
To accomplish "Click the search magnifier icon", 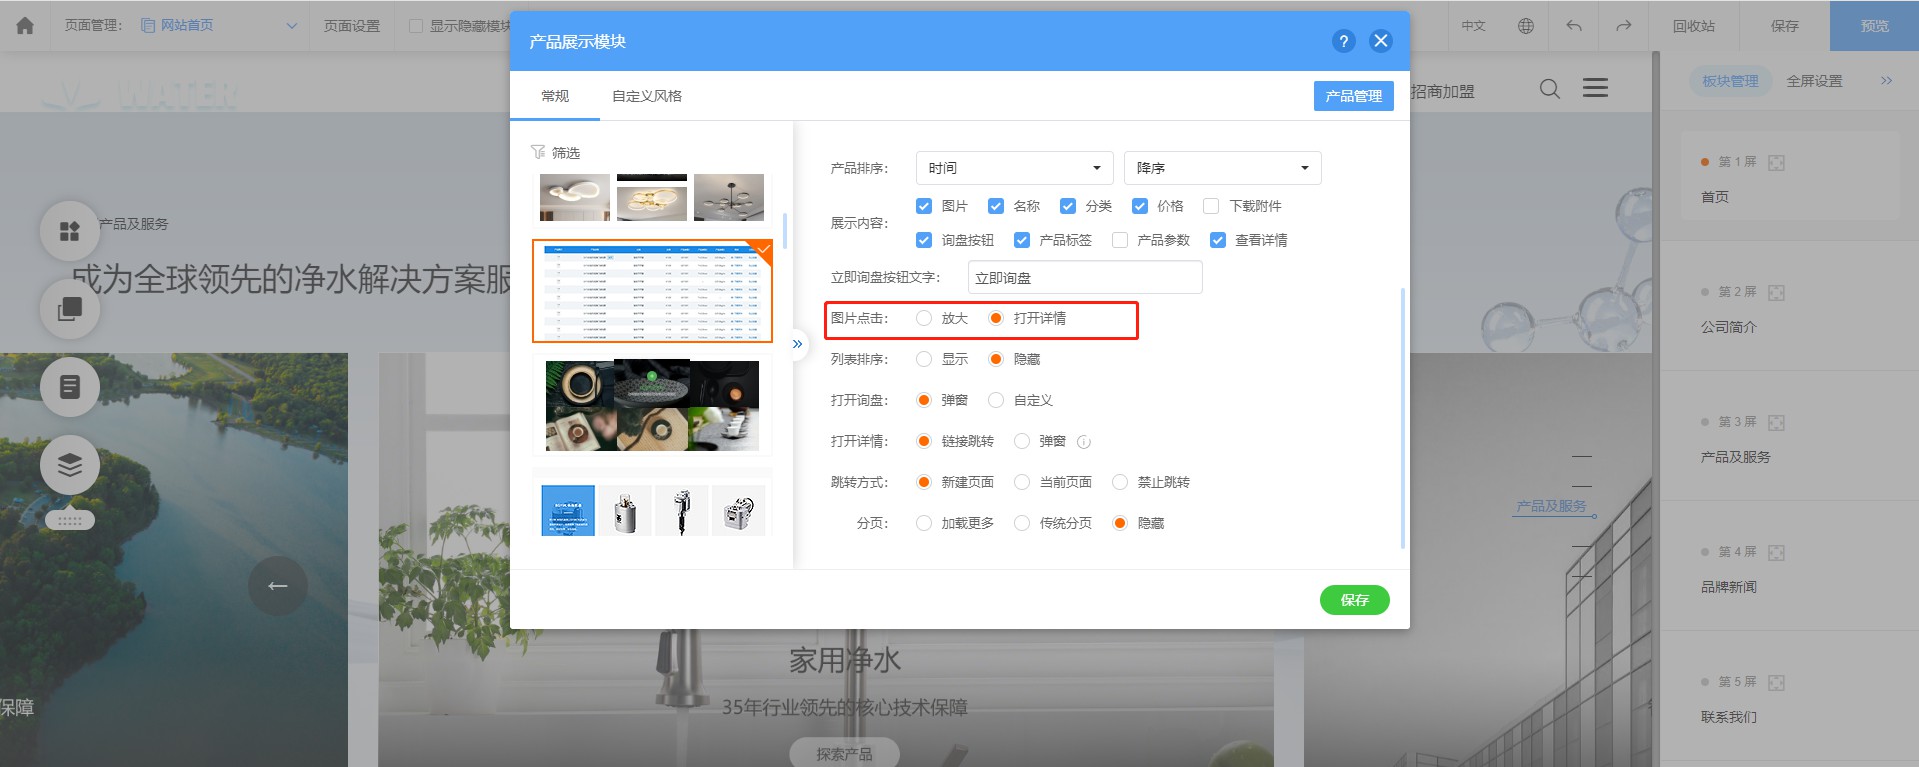I will (1550, 89).
